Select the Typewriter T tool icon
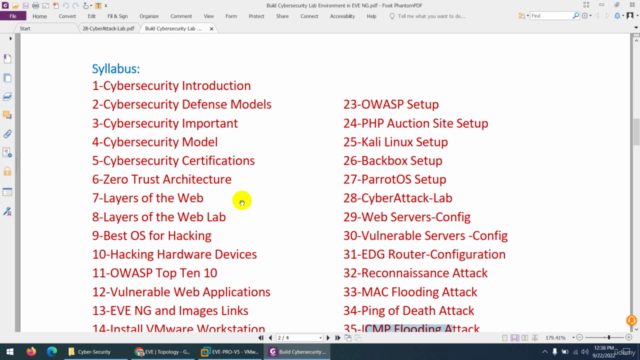Image resolution: width=640 pixels, height=360 pixels. 98,6
